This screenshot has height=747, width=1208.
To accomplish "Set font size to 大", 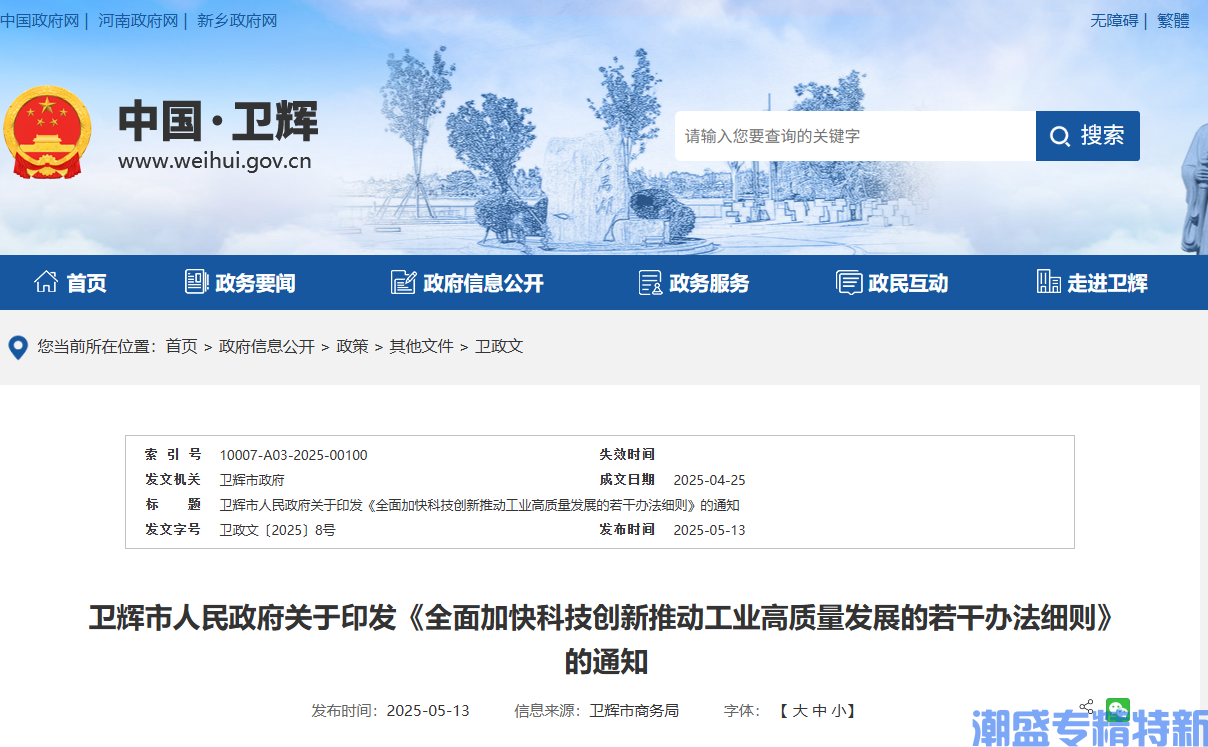I will coord(800,711).
